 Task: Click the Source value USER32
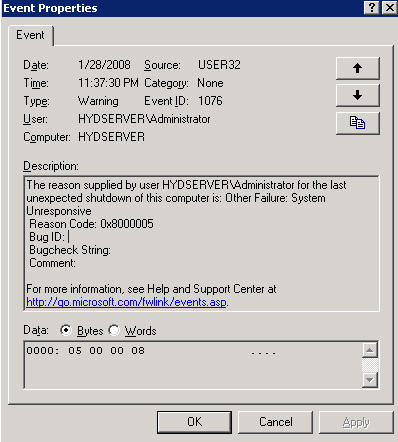point(219,65)
